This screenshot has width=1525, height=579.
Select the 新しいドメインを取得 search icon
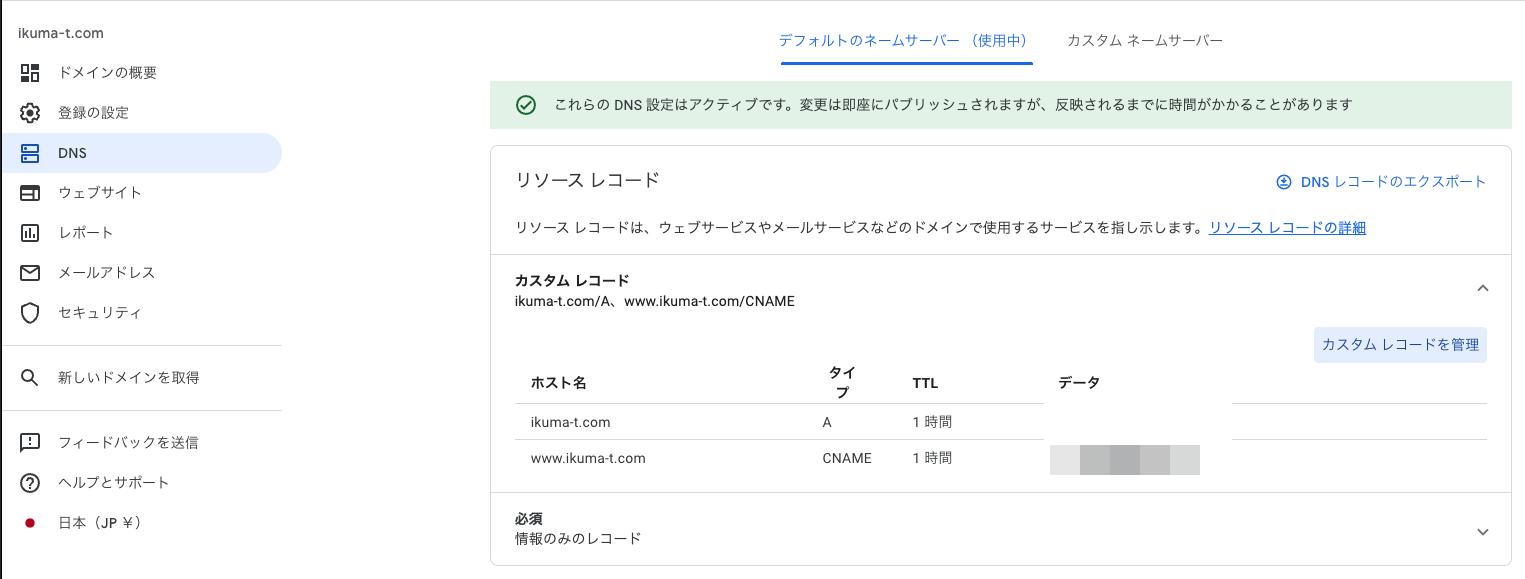tap(29, 377)
